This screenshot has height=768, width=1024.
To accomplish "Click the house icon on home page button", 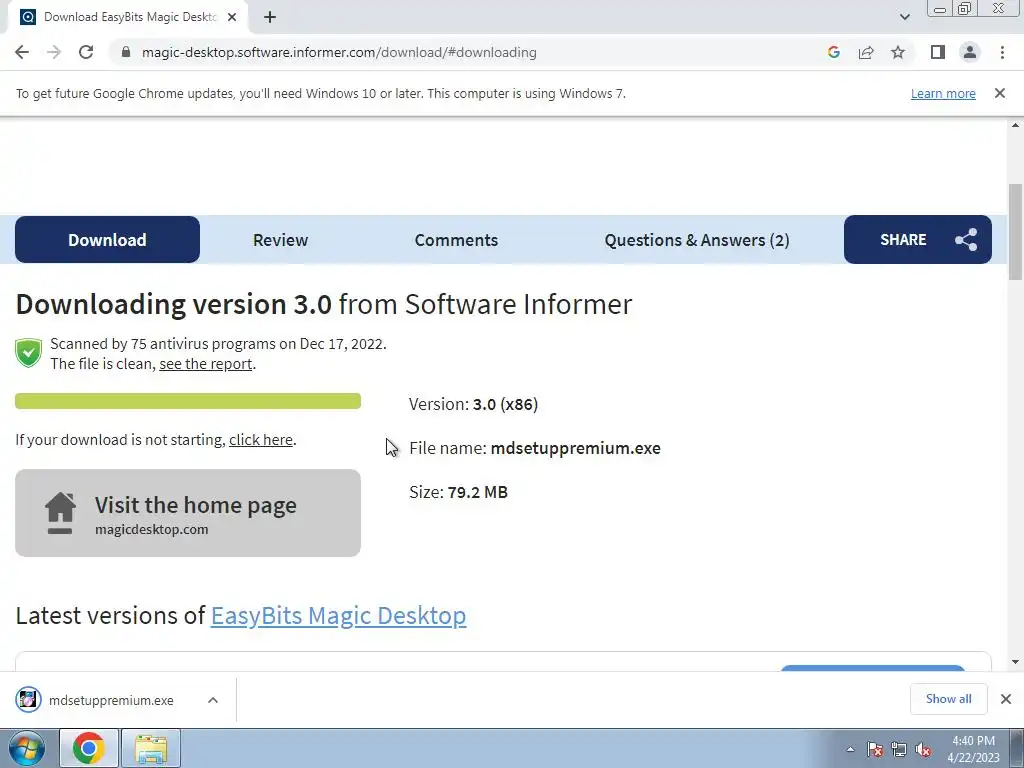I will click(60, 513).
